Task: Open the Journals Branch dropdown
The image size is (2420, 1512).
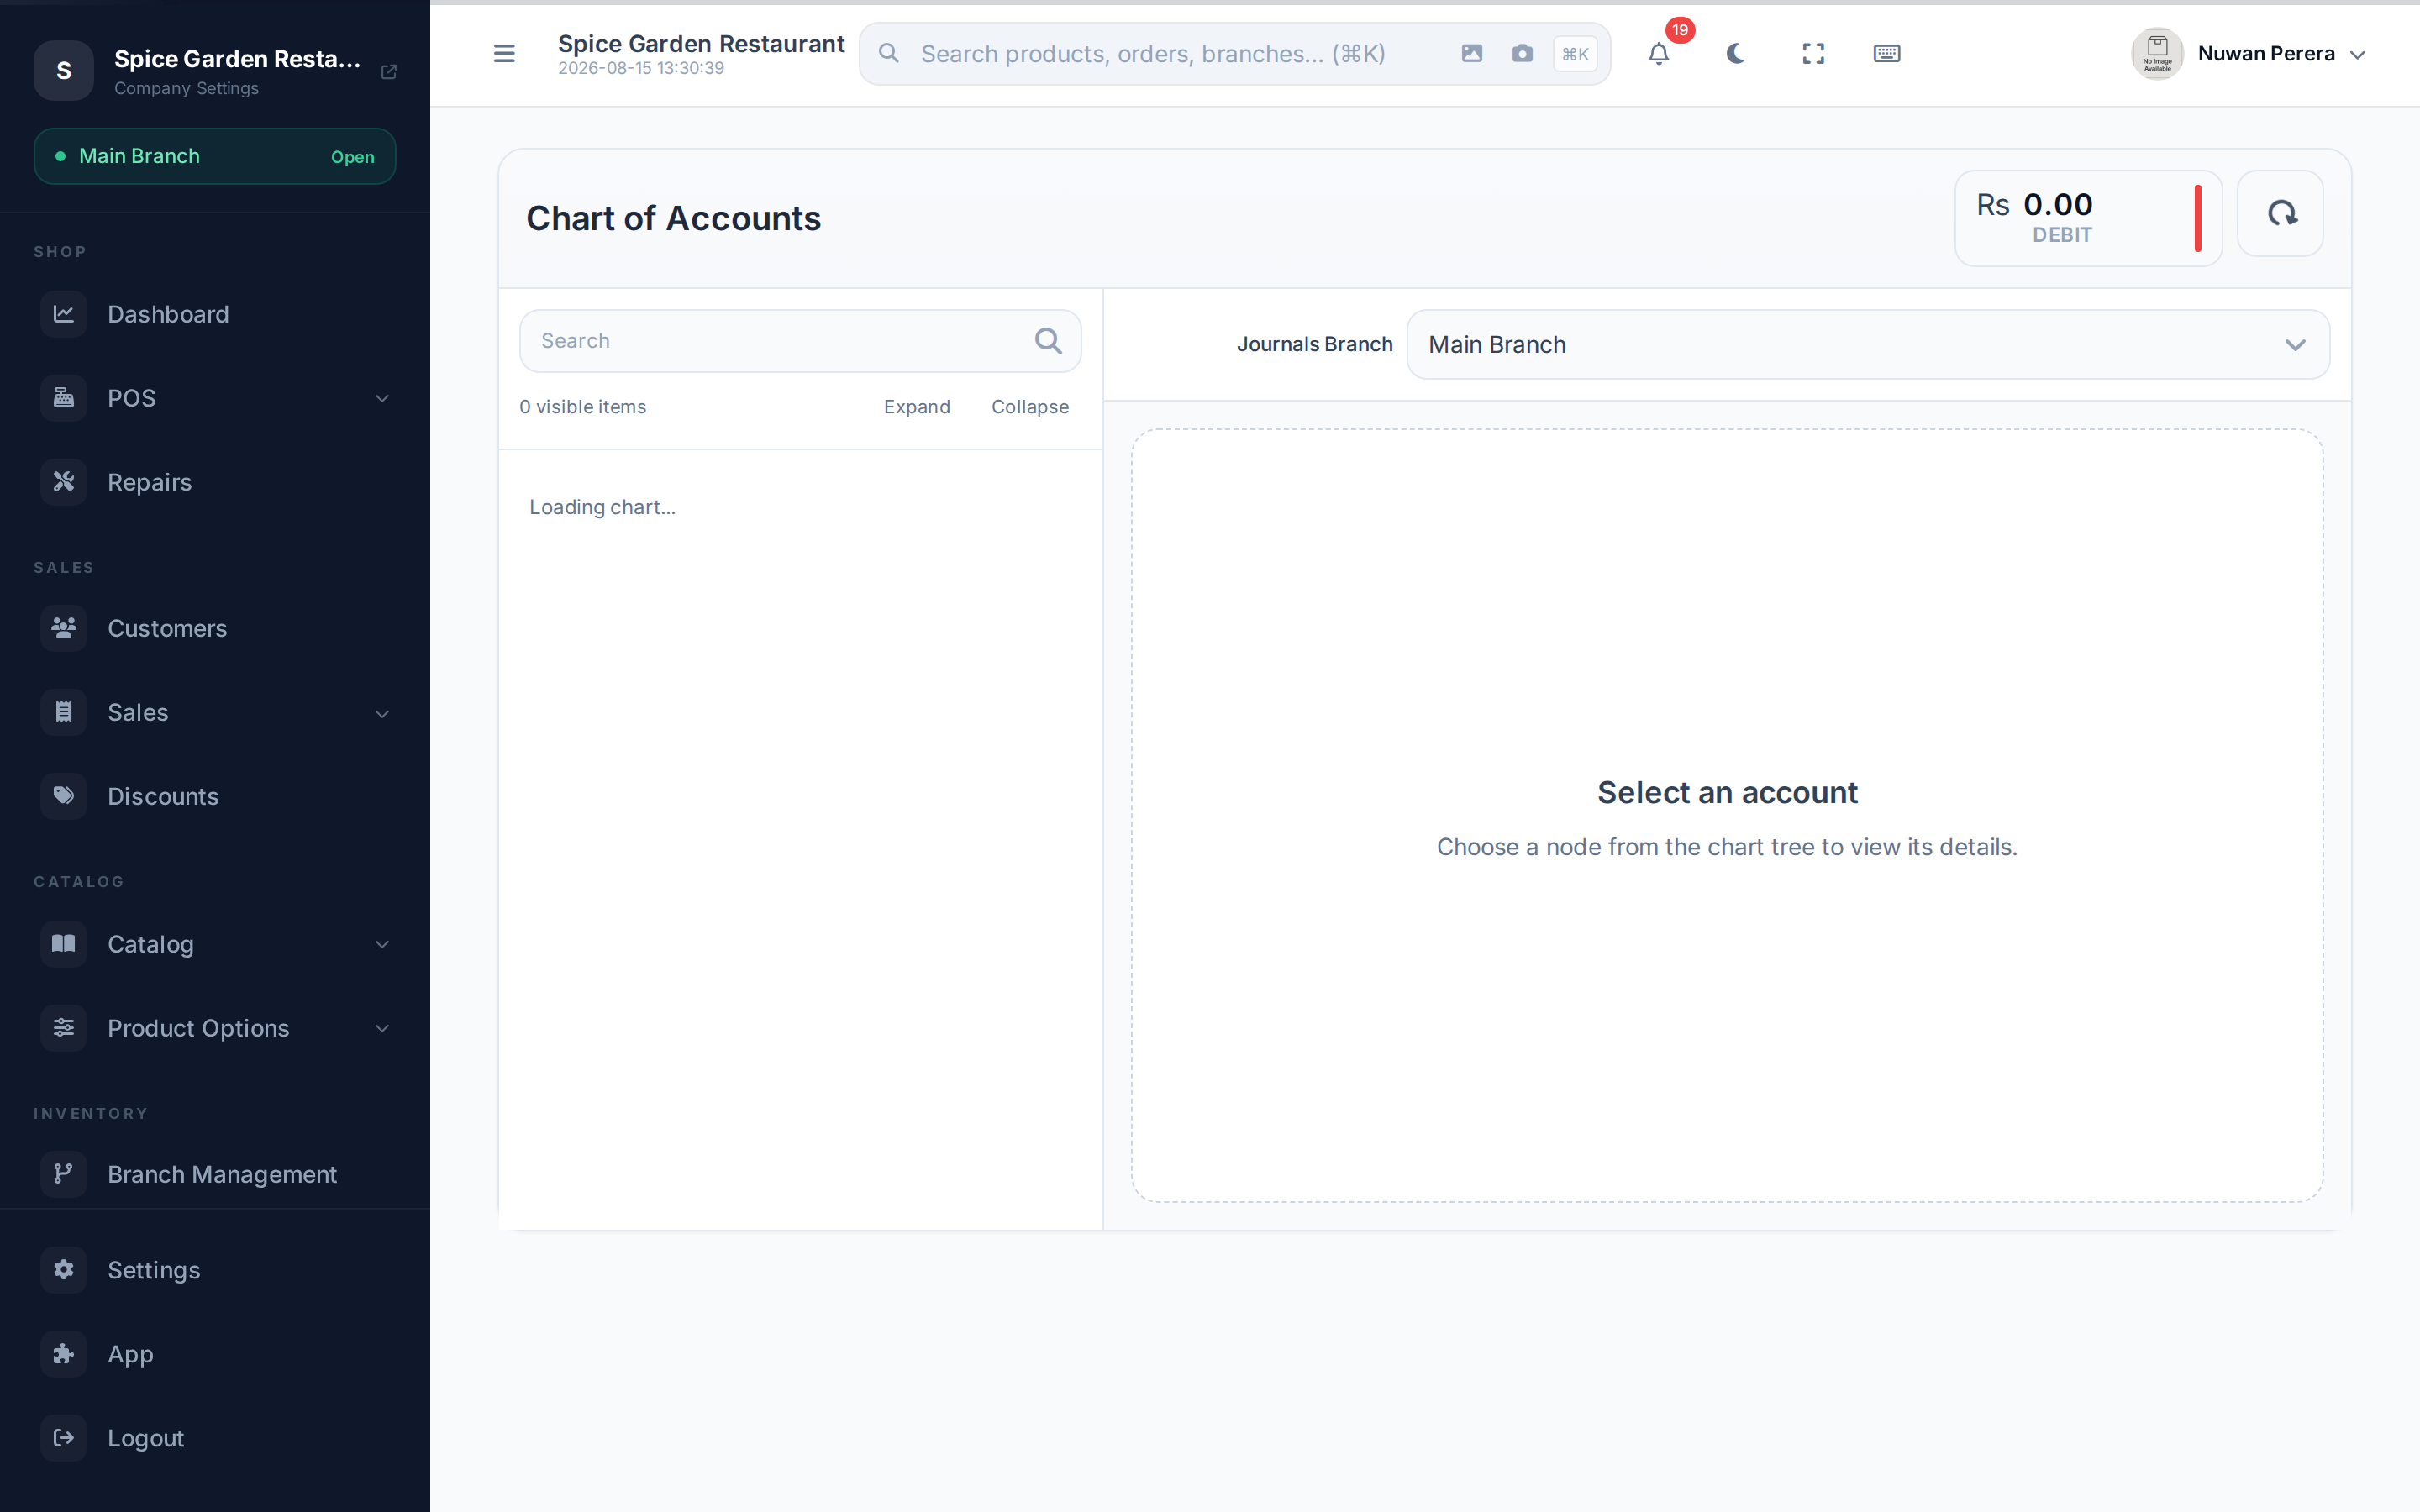Action: tap(1868, 344)
